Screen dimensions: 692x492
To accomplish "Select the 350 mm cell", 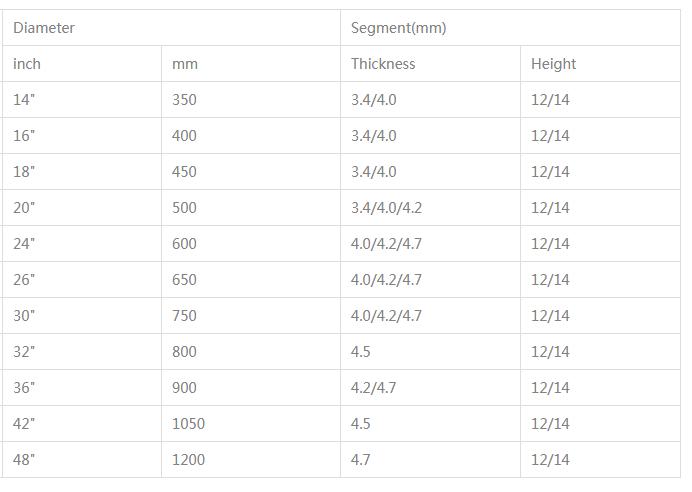I will (185, 100).
